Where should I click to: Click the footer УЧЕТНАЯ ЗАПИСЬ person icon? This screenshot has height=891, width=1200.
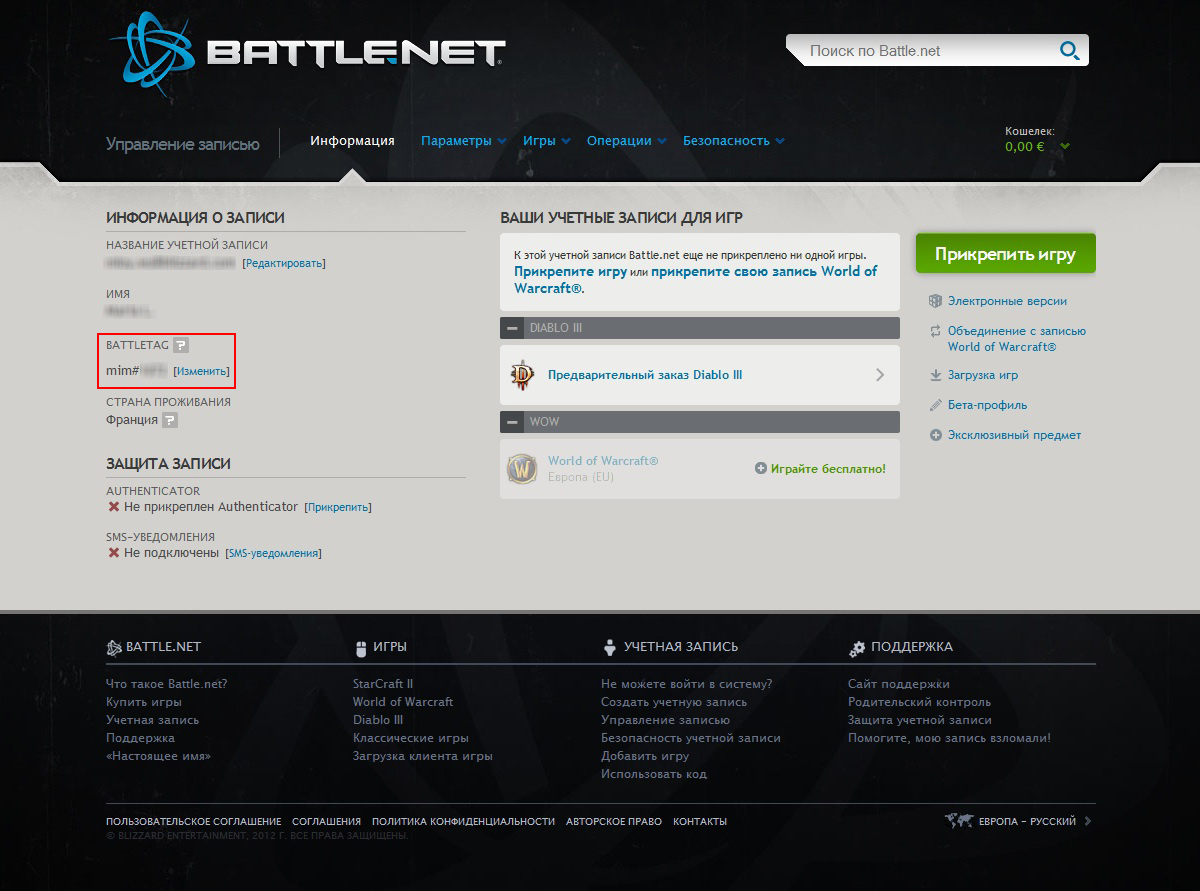click(609, 647)
